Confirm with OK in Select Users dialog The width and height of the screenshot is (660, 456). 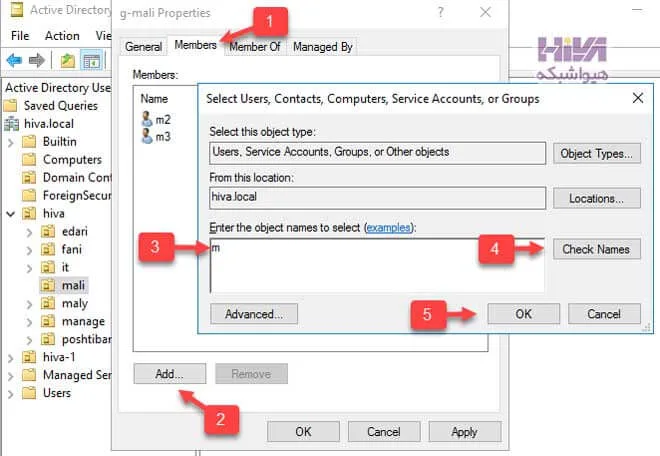coord(524,314)
